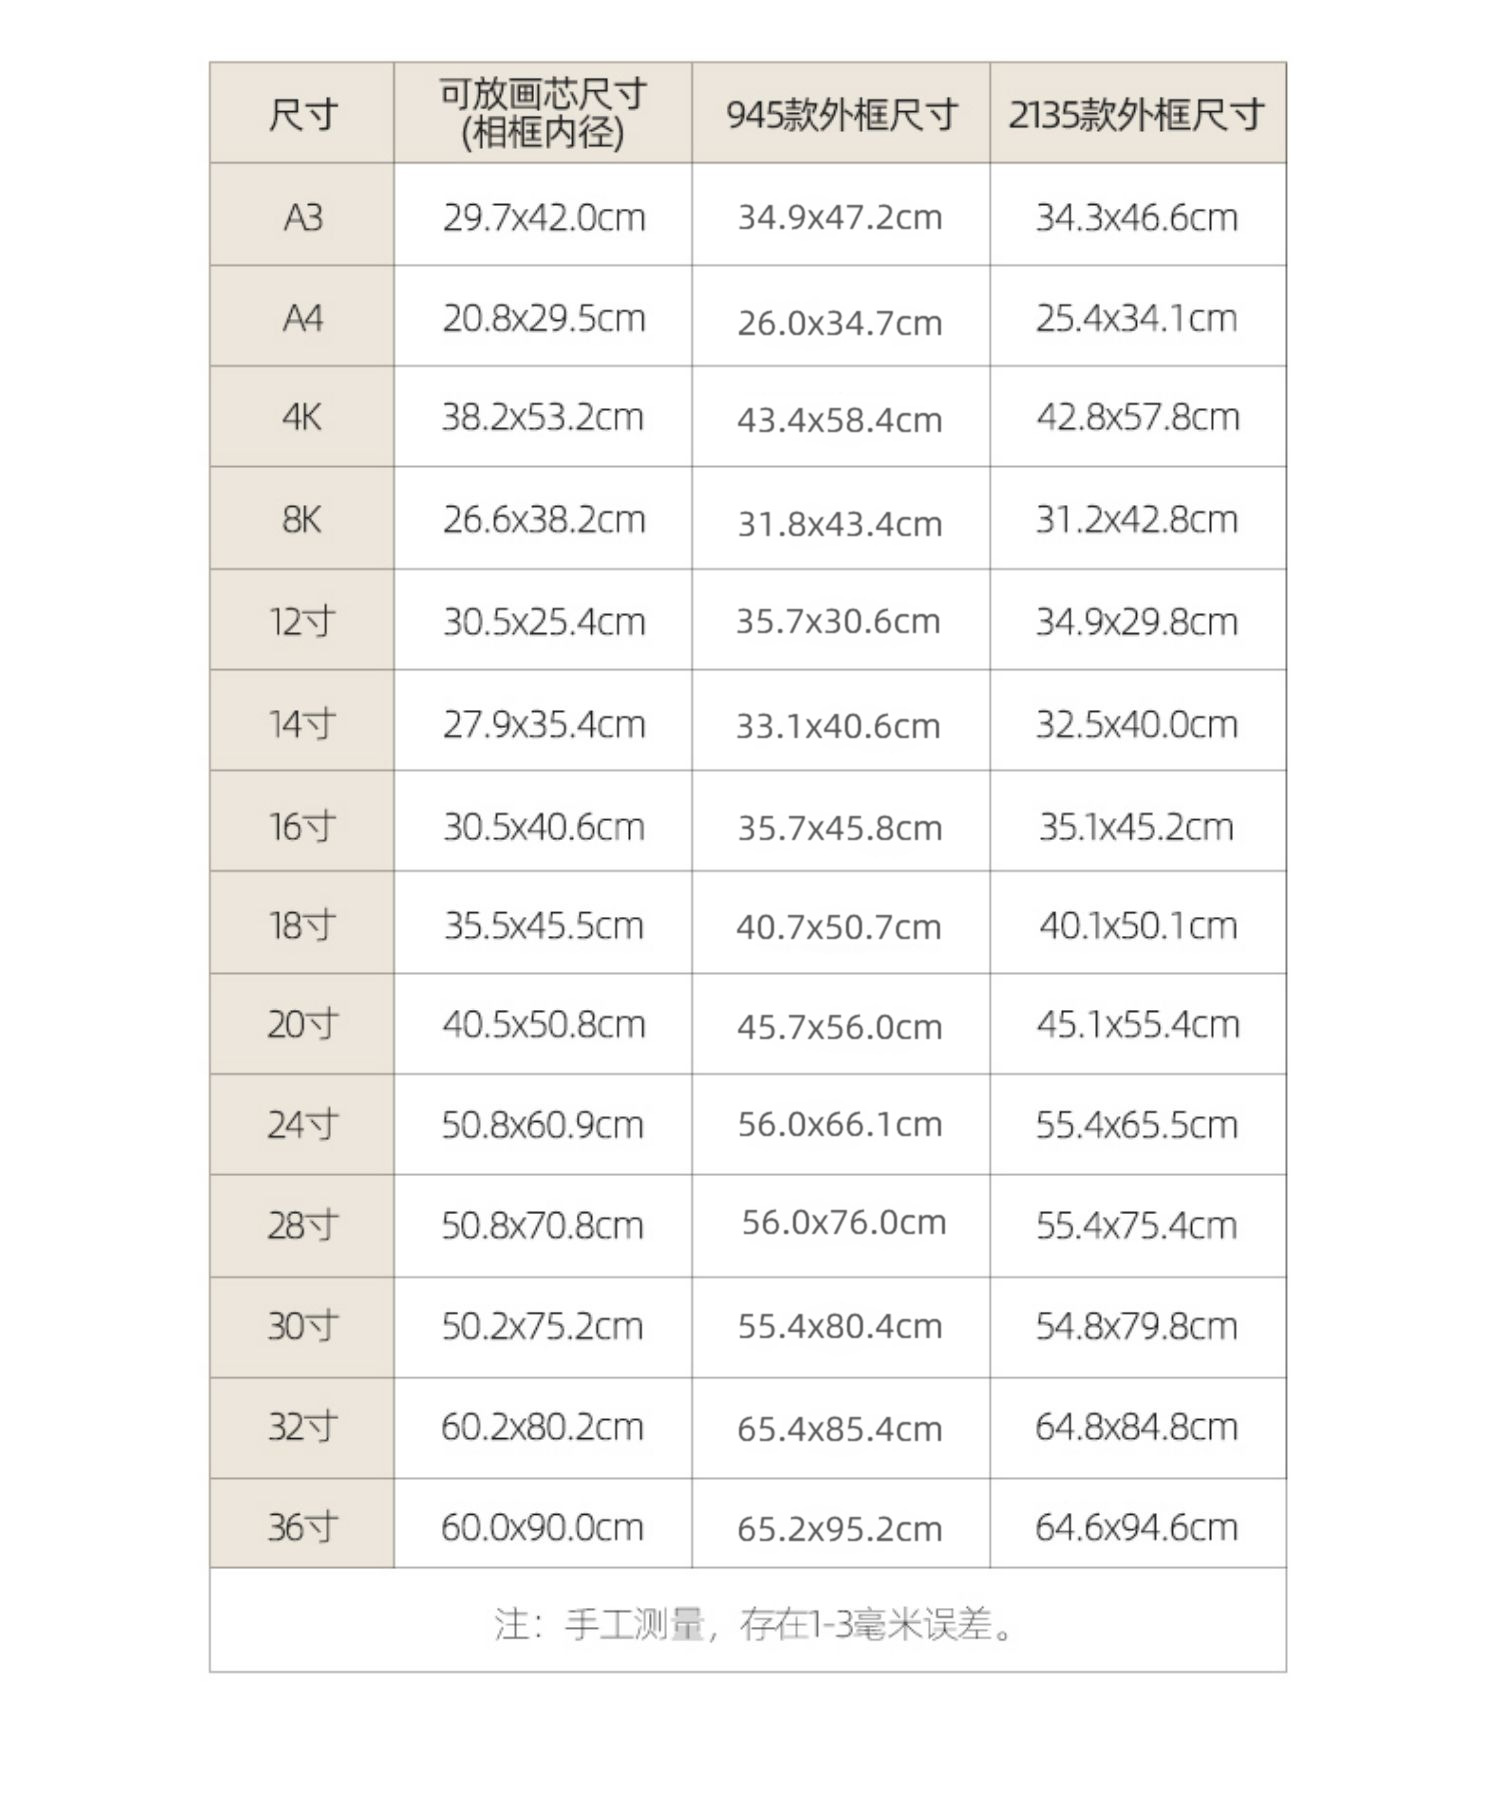Select the 16寸 row label
Screen dimensions: 1500x1820
[302, 826]
